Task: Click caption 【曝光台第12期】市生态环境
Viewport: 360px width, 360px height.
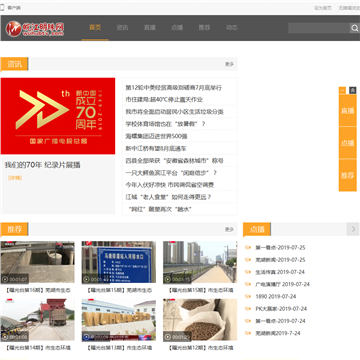Action: (200, 348)
